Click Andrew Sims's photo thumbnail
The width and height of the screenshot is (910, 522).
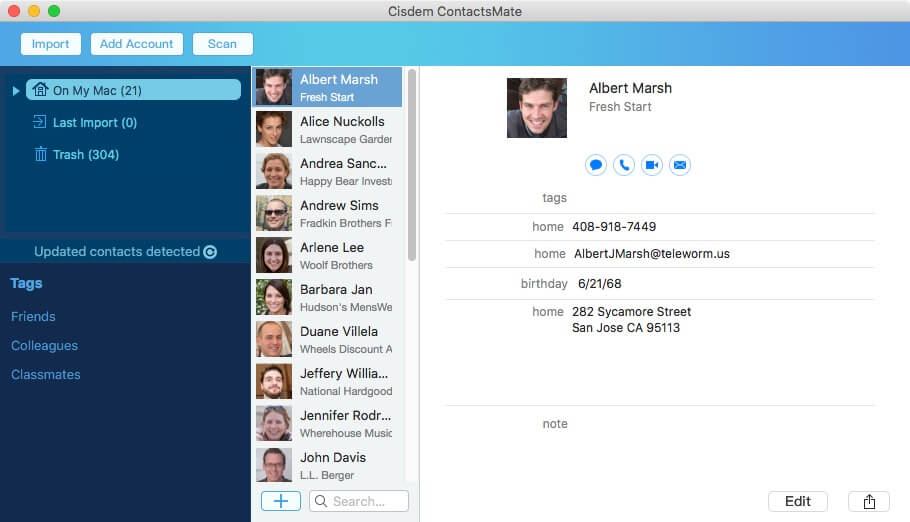(274, 213)
